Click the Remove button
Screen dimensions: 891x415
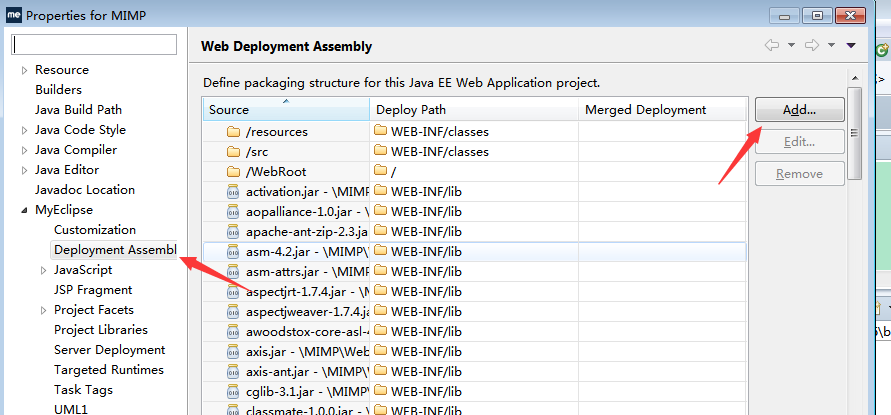[x=799, y=174]
